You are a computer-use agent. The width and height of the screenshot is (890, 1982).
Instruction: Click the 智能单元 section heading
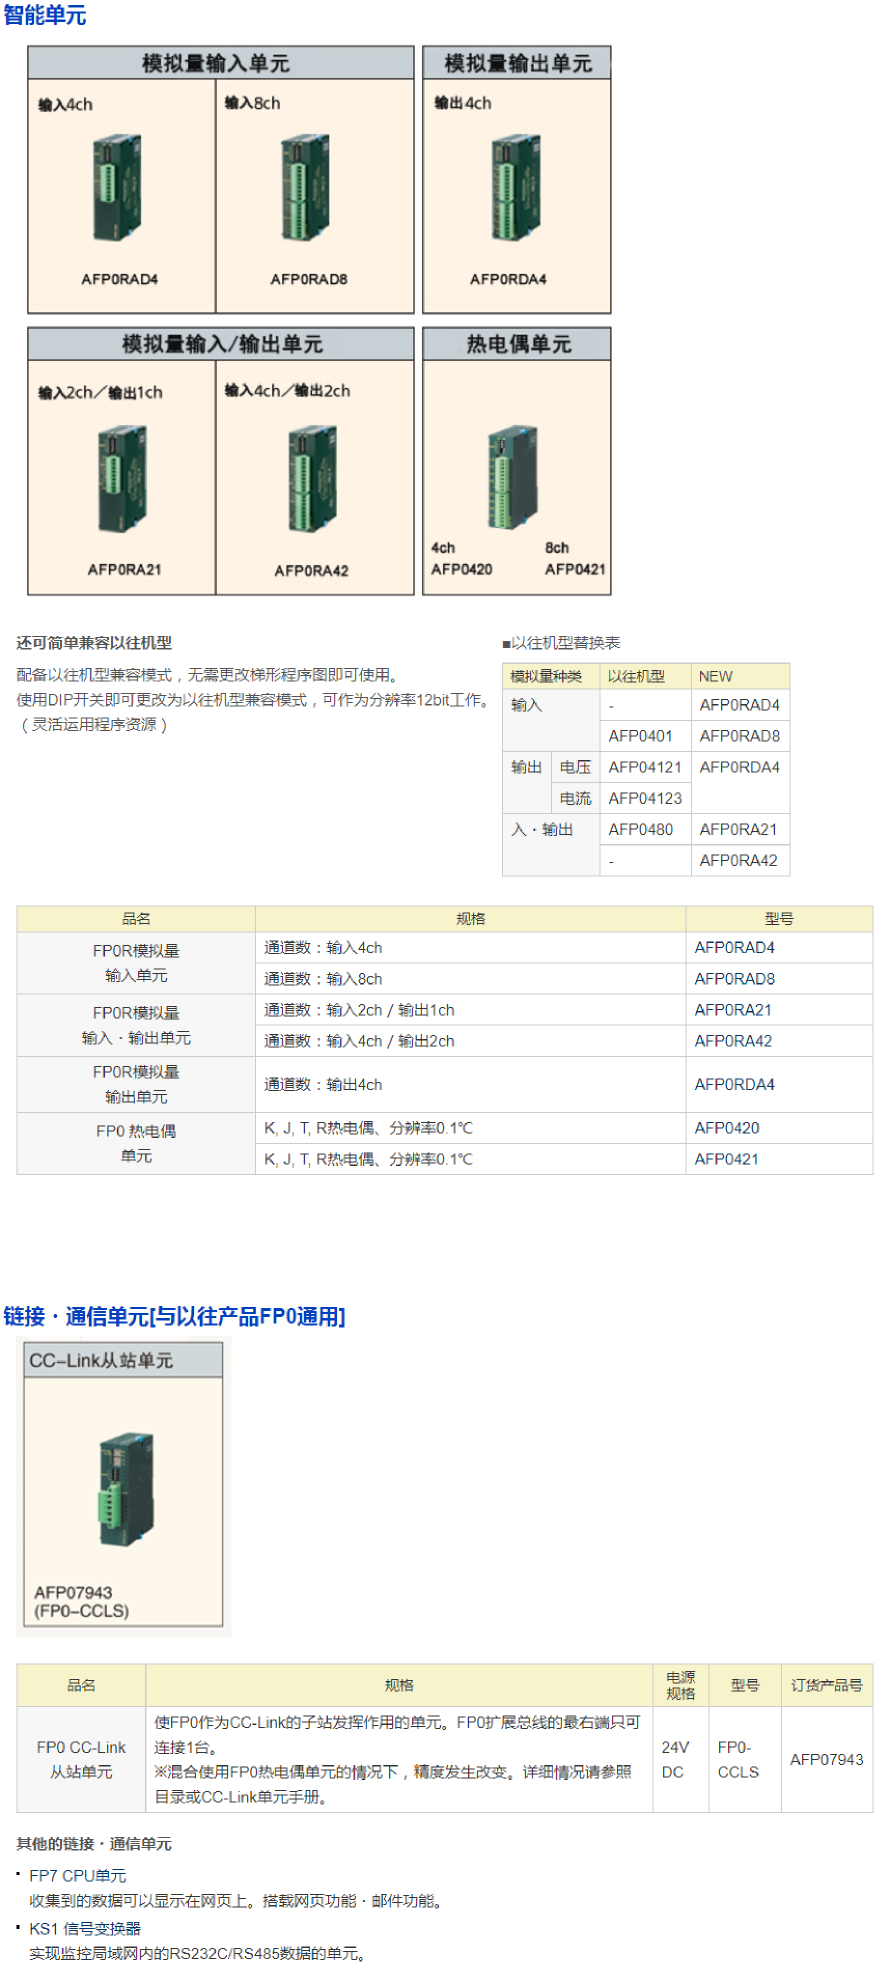click(45, 16)
